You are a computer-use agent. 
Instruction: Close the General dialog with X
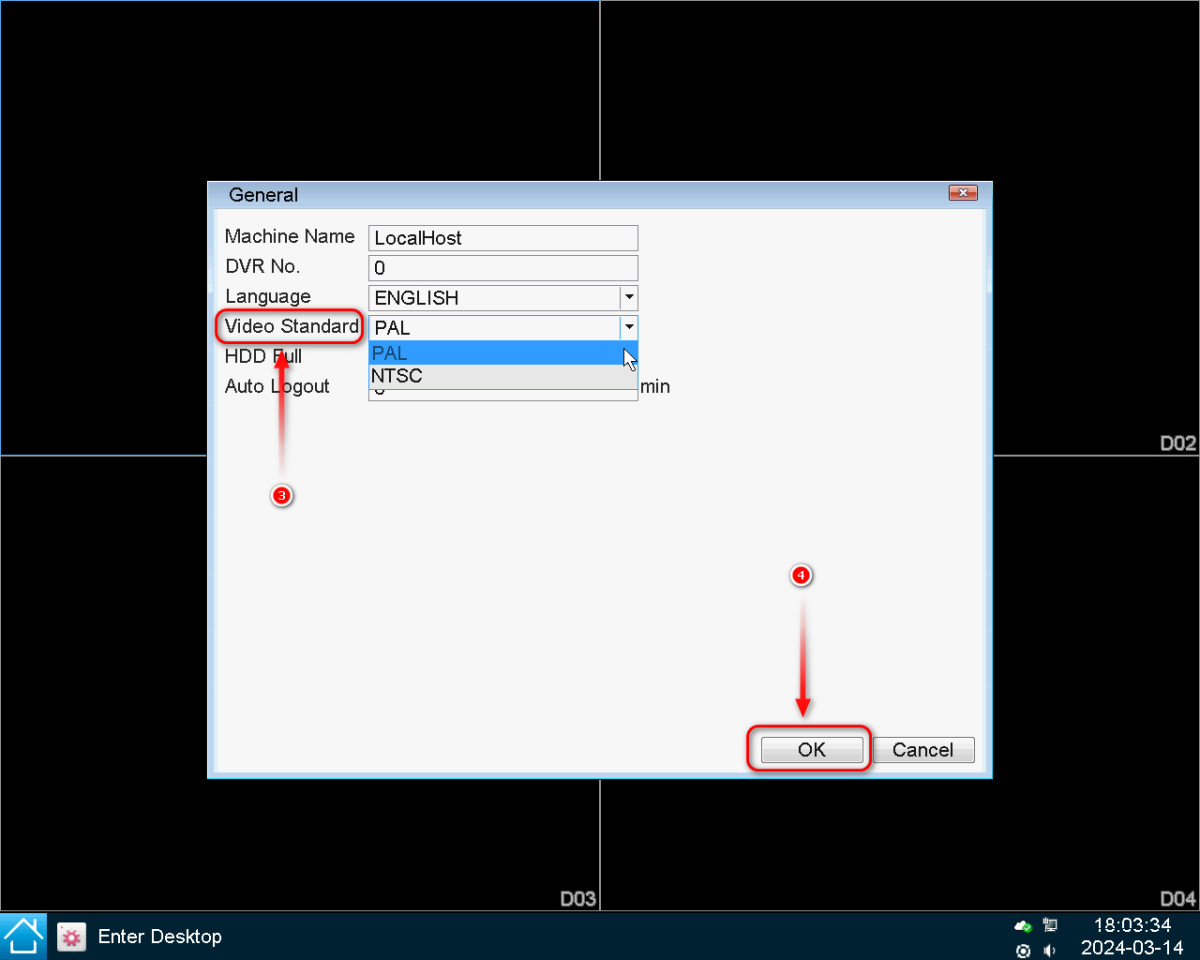(x=962, y=193)
